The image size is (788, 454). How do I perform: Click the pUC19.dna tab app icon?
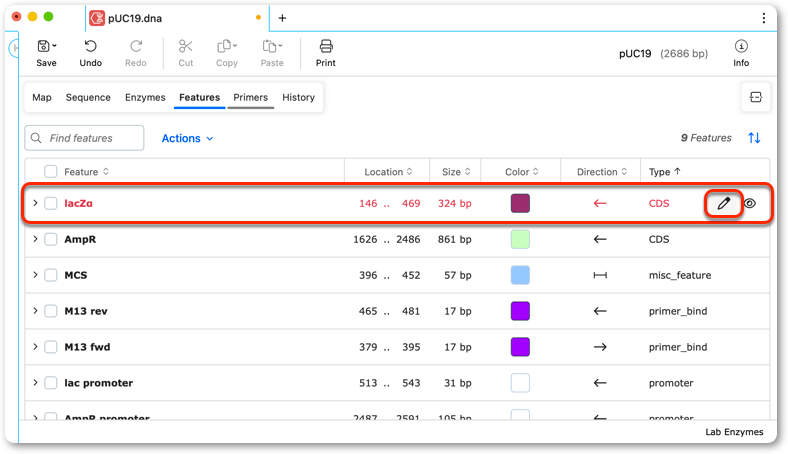(97, 18)
